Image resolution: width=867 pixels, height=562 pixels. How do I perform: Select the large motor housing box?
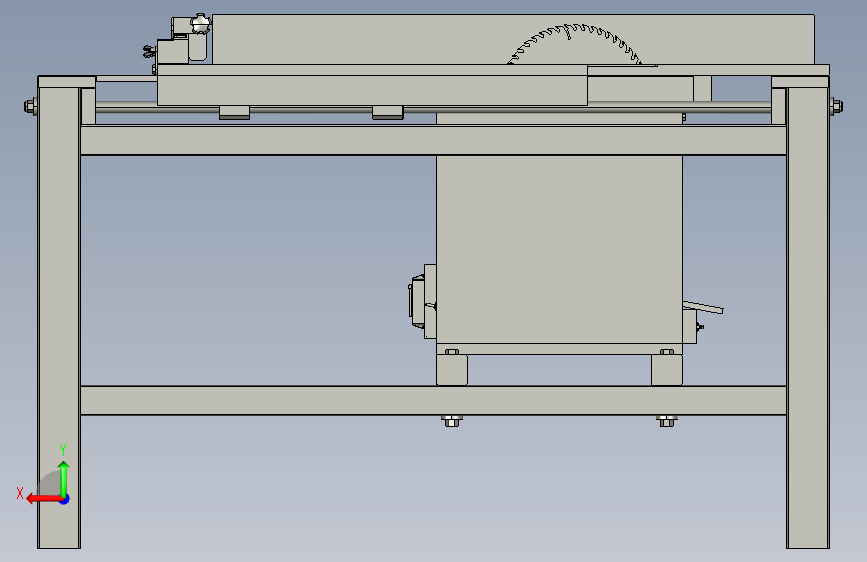(x=559, y=249)
